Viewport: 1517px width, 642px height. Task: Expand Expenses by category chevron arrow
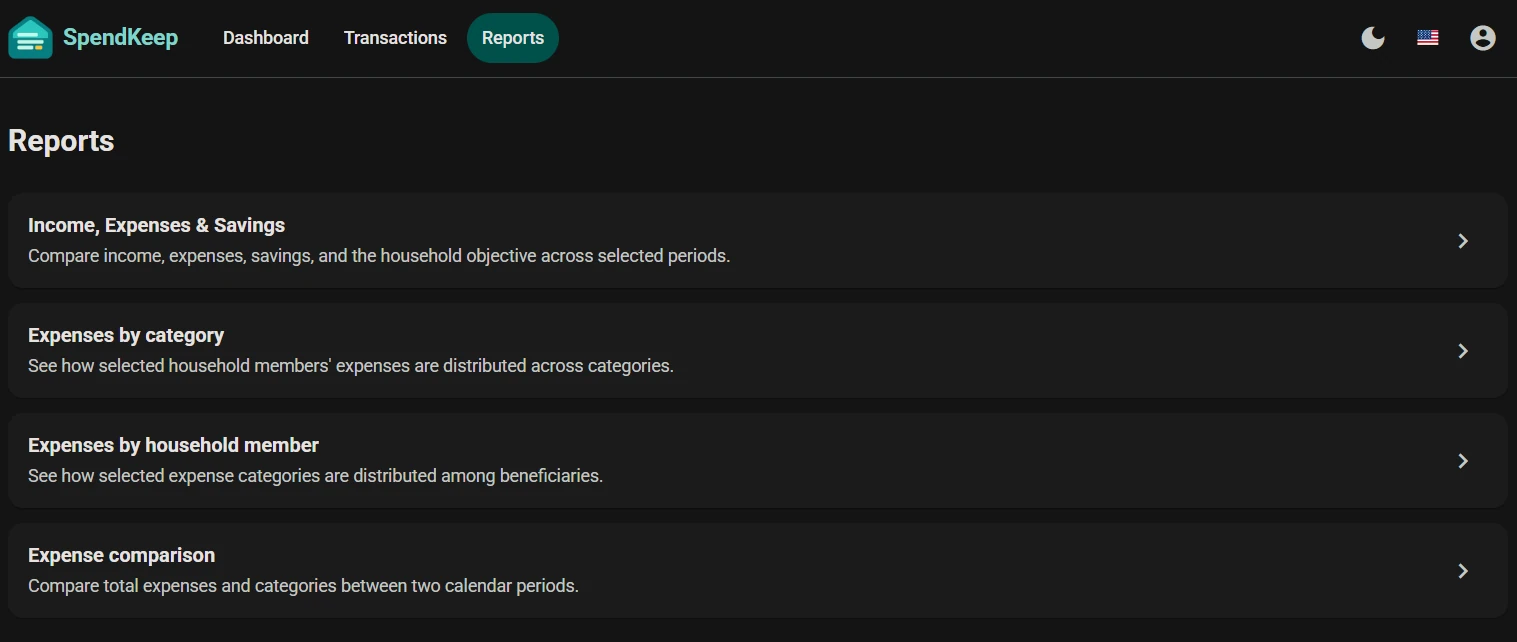[x=1463, y=351]
